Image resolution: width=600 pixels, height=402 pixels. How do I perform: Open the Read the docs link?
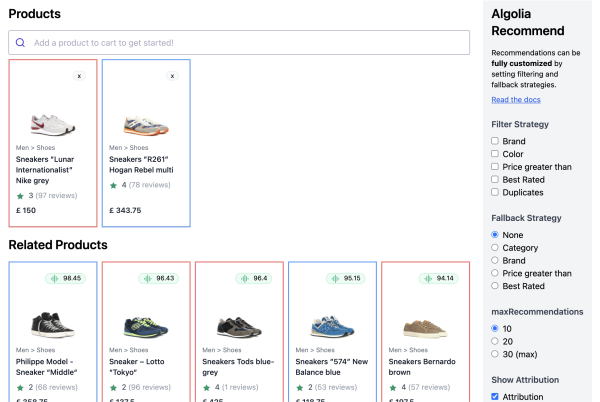[x=516, y=99]
